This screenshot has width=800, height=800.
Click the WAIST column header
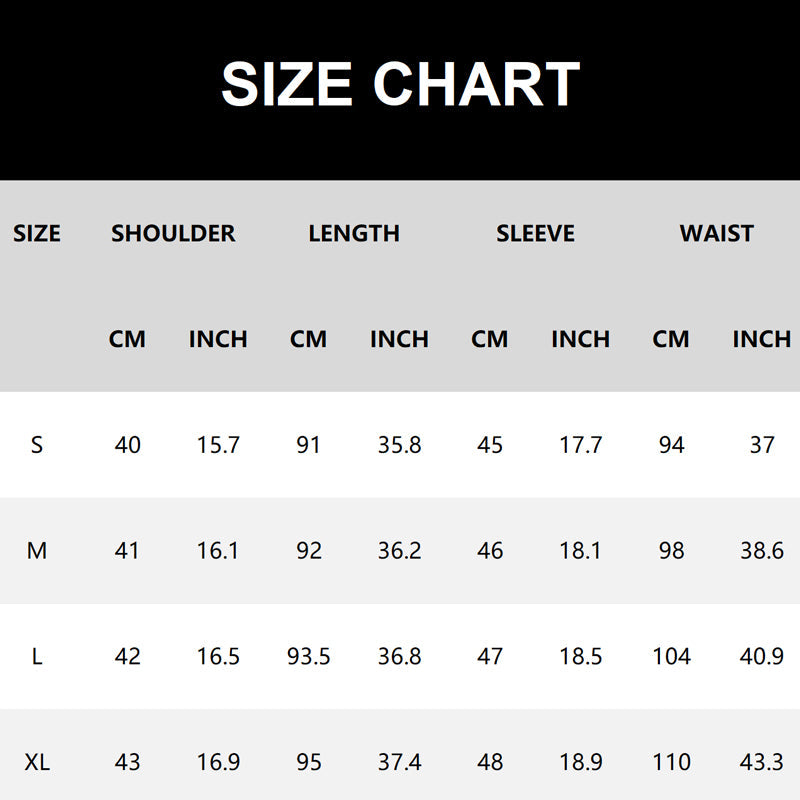tap(716, 234)
